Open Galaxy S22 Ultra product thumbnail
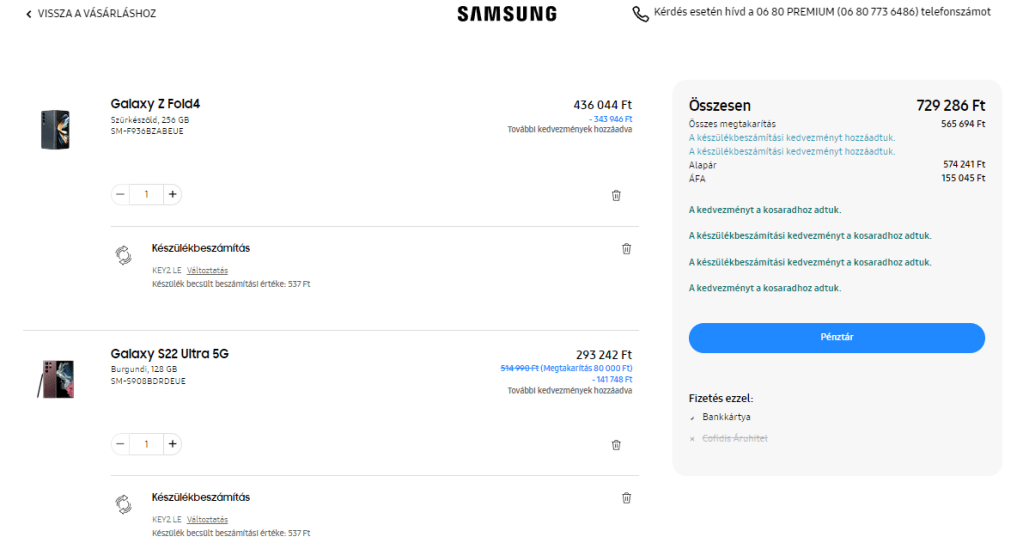The image size is (1023, 549). pyautogui.click(x=55, y=378)
